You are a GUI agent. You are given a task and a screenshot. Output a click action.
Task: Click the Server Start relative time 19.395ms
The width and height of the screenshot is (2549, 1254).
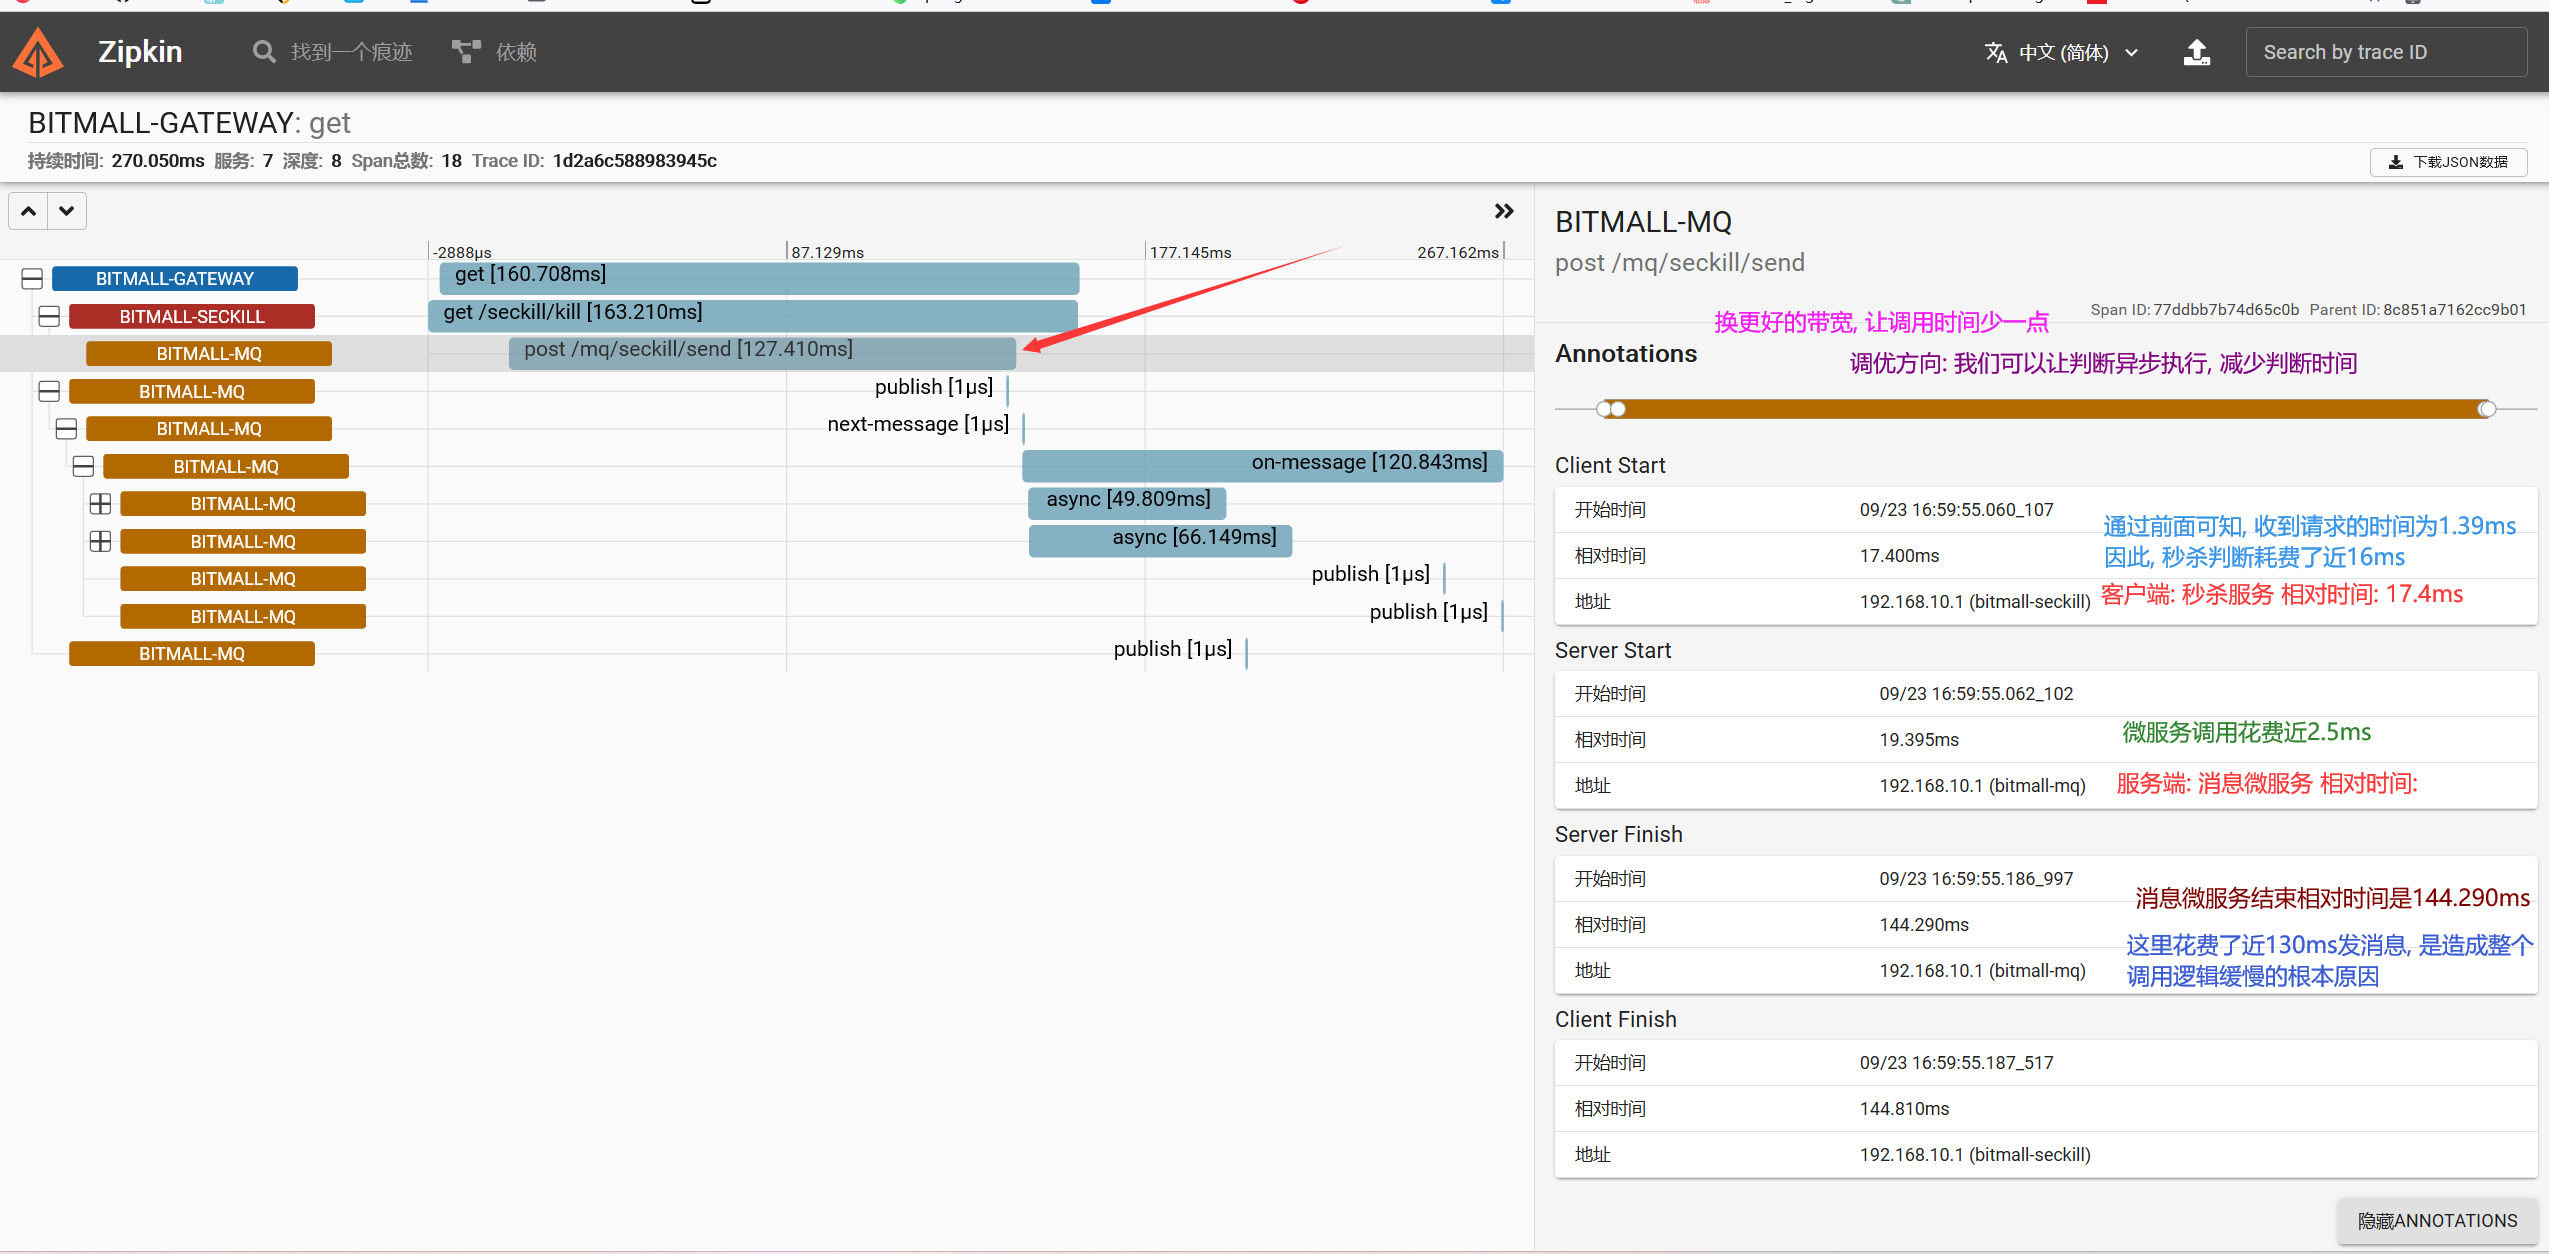1919,740
